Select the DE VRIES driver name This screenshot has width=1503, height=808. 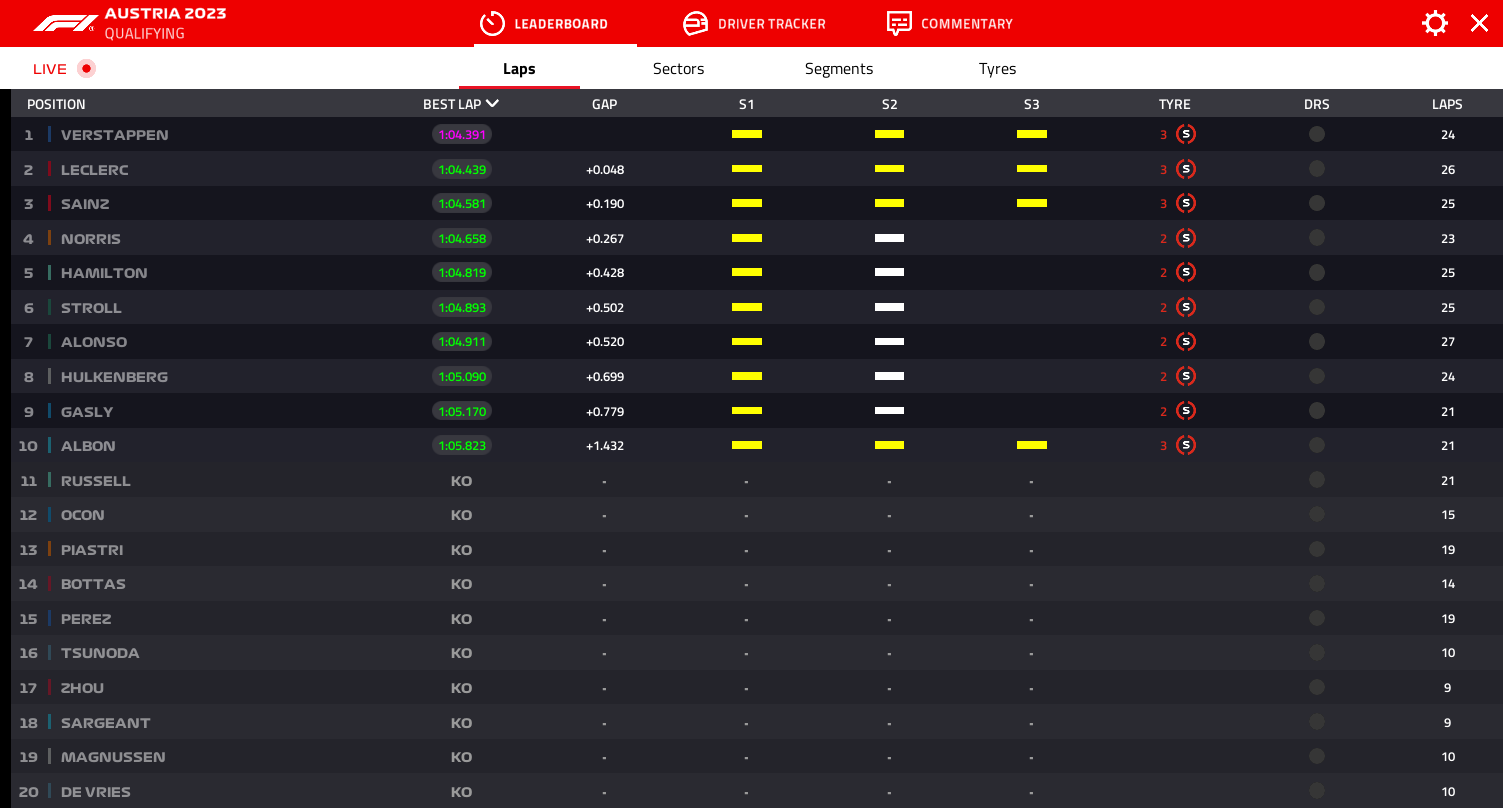pos(96,791)
